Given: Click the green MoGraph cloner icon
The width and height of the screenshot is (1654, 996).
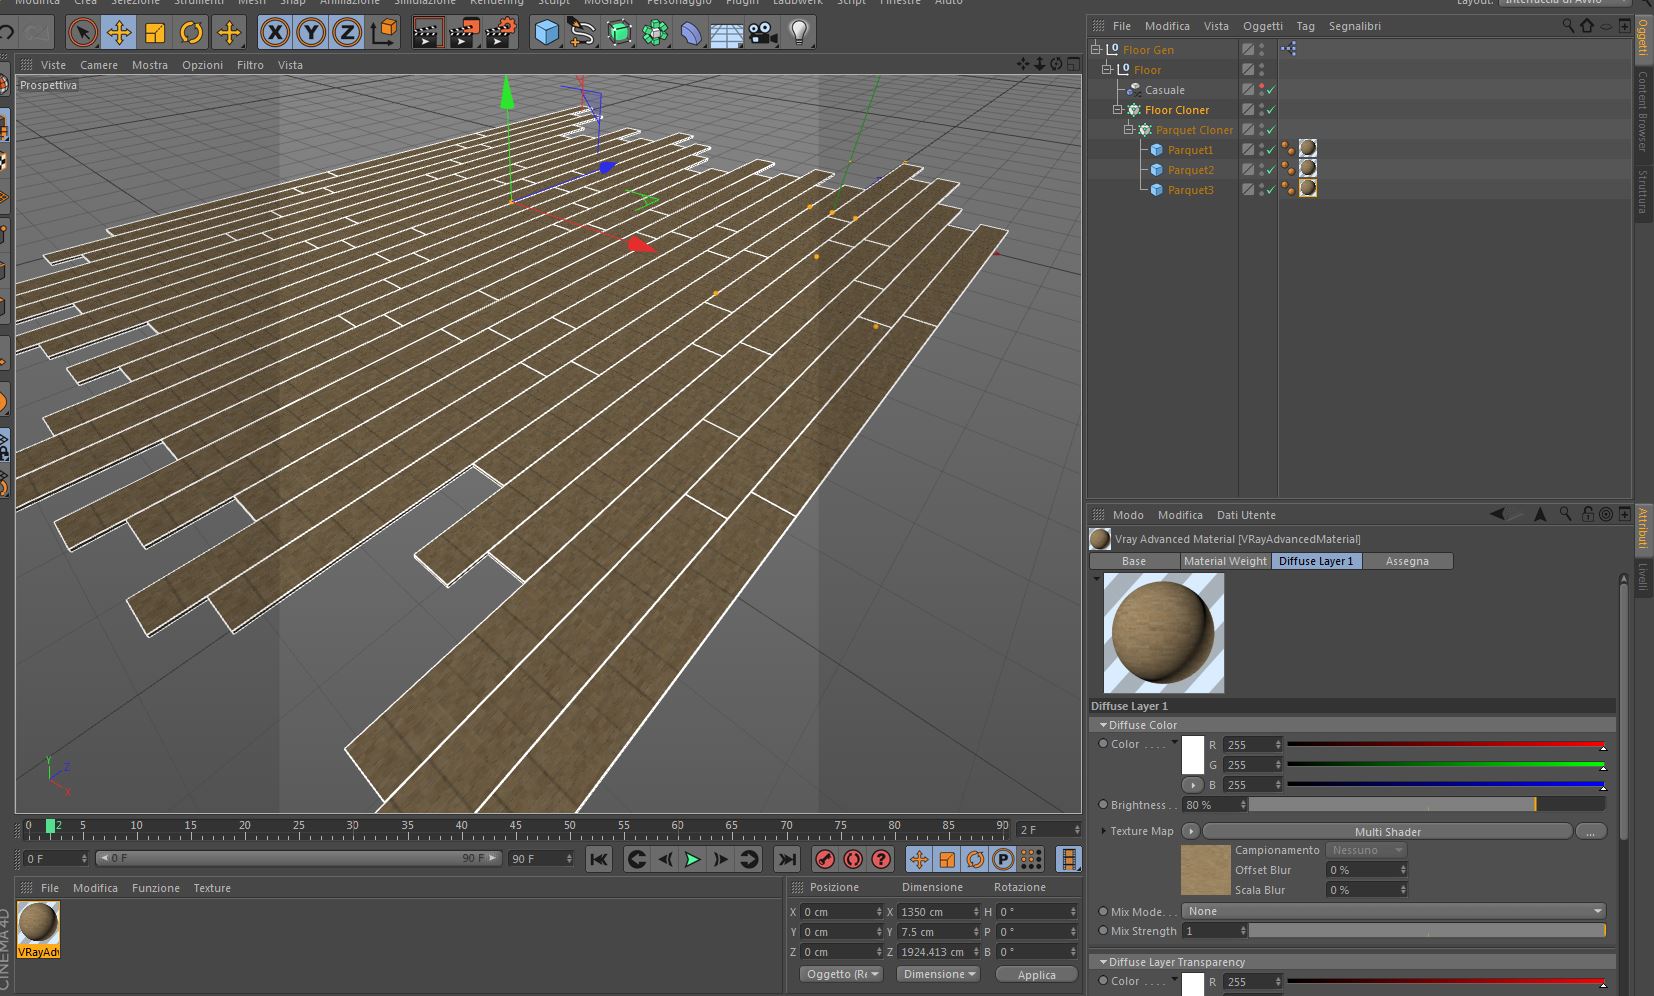Looking at the screenshot, I should coord(655,33).
